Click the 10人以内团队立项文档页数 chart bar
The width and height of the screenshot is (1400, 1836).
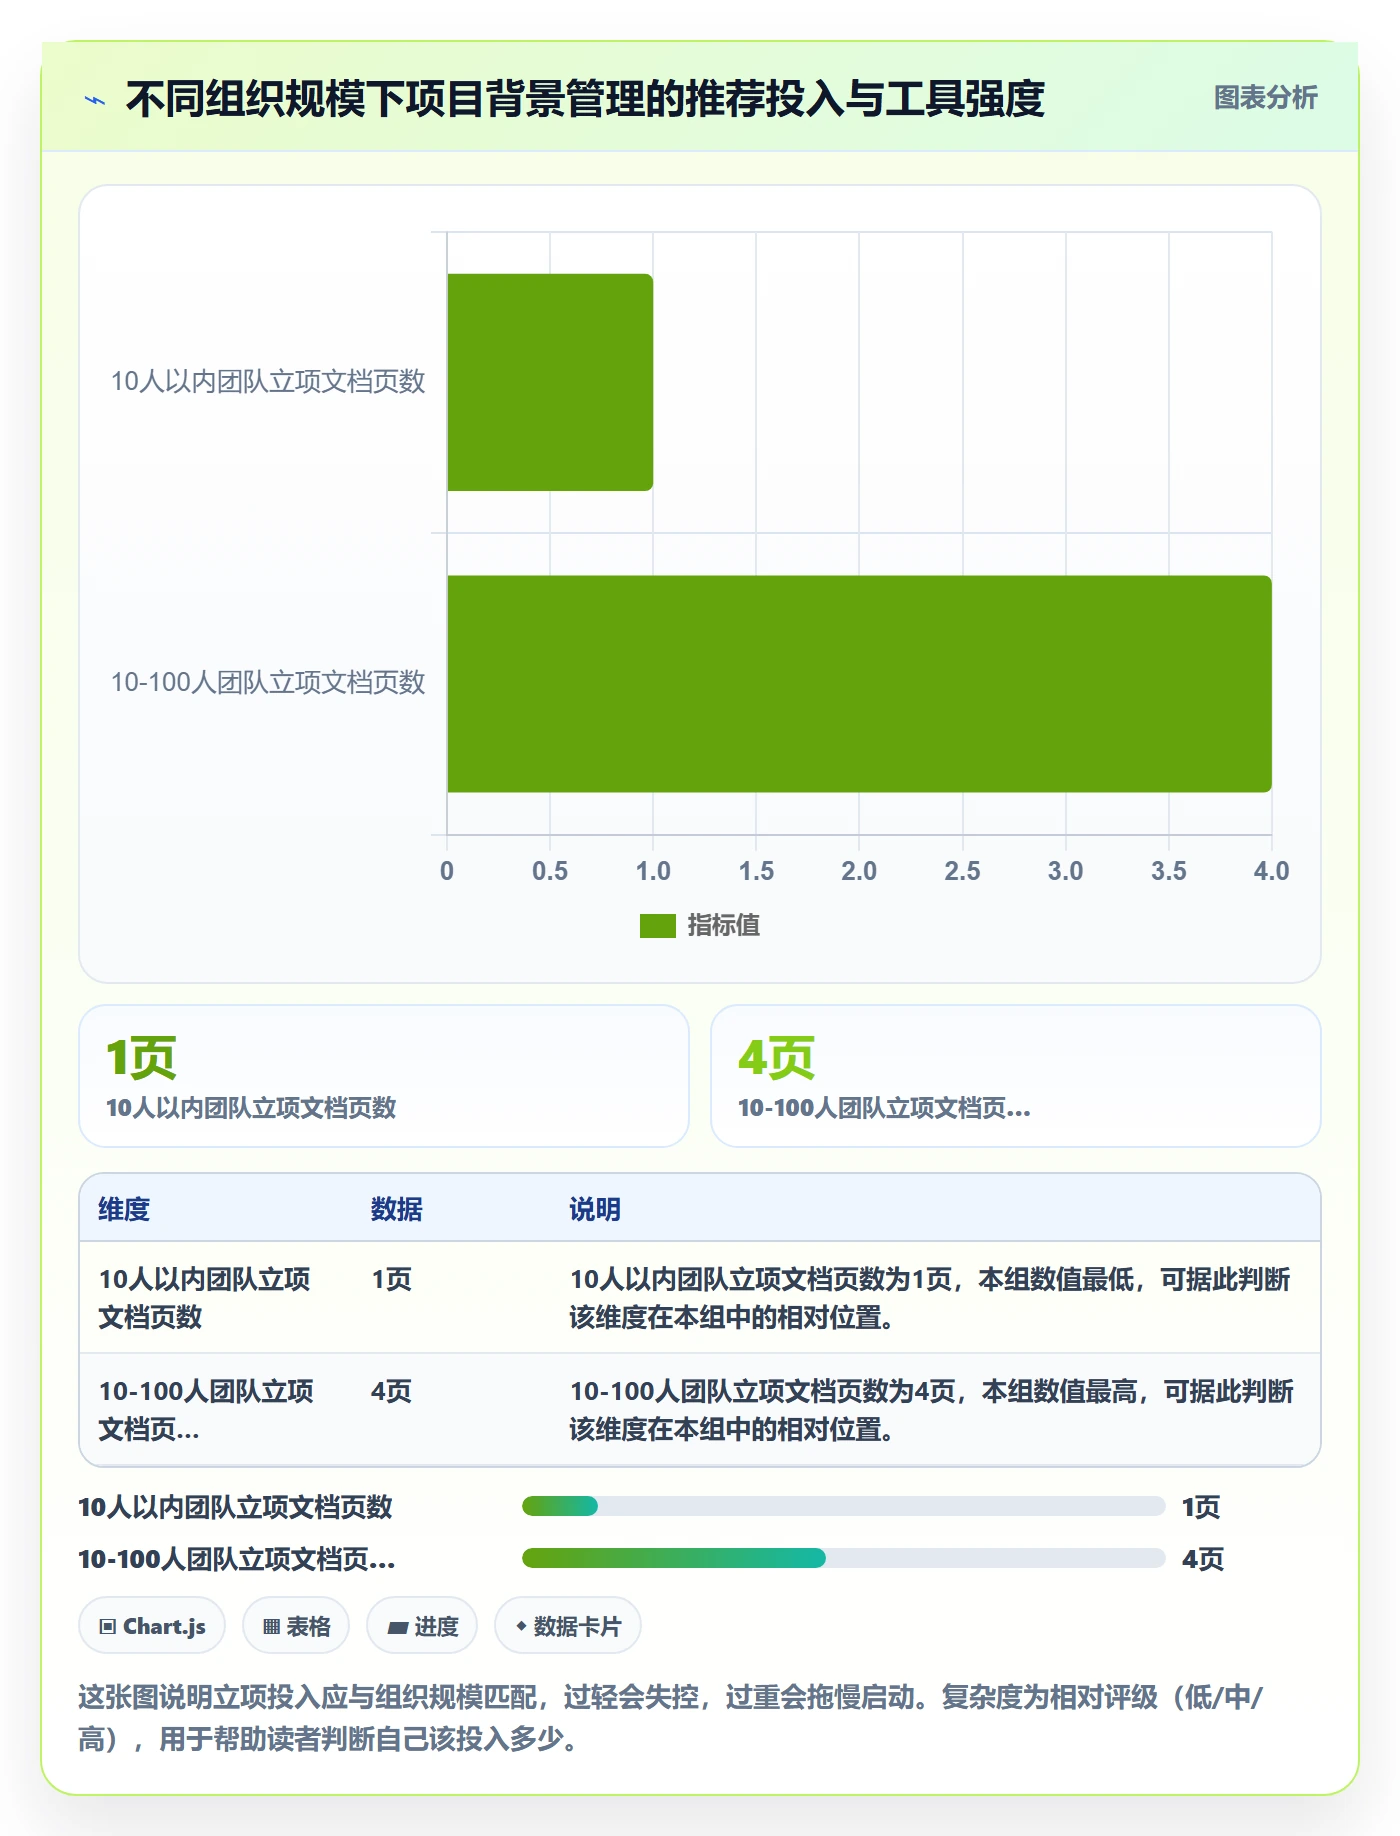click(x=550, y=382)
